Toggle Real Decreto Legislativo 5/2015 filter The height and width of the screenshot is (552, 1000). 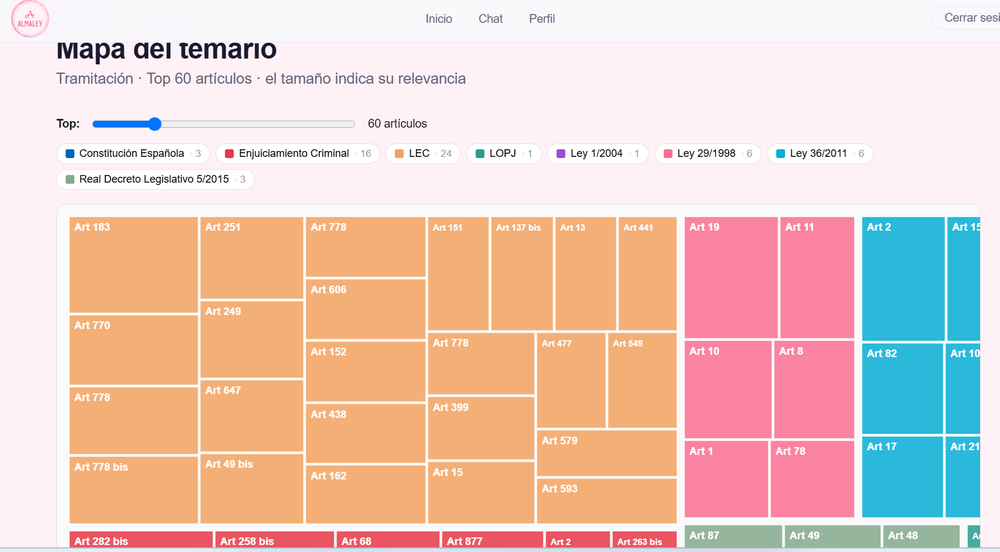pos(156,179)
